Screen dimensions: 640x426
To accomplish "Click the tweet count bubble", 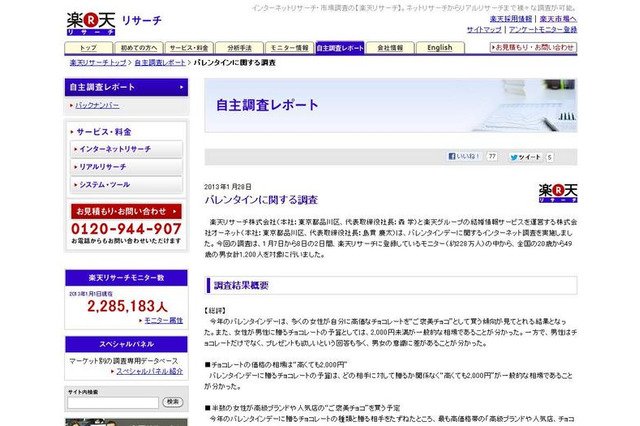I will (x=549, y=157).
